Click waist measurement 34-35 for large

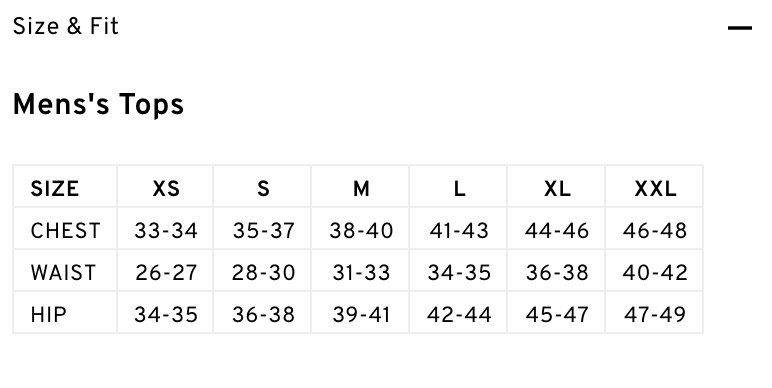coord(459,273)
